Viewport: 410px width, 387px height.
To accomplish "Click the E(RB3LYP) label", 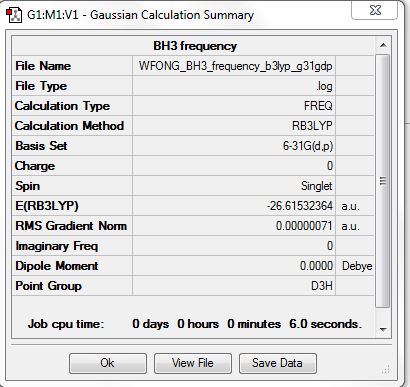I will coord(47,206).
